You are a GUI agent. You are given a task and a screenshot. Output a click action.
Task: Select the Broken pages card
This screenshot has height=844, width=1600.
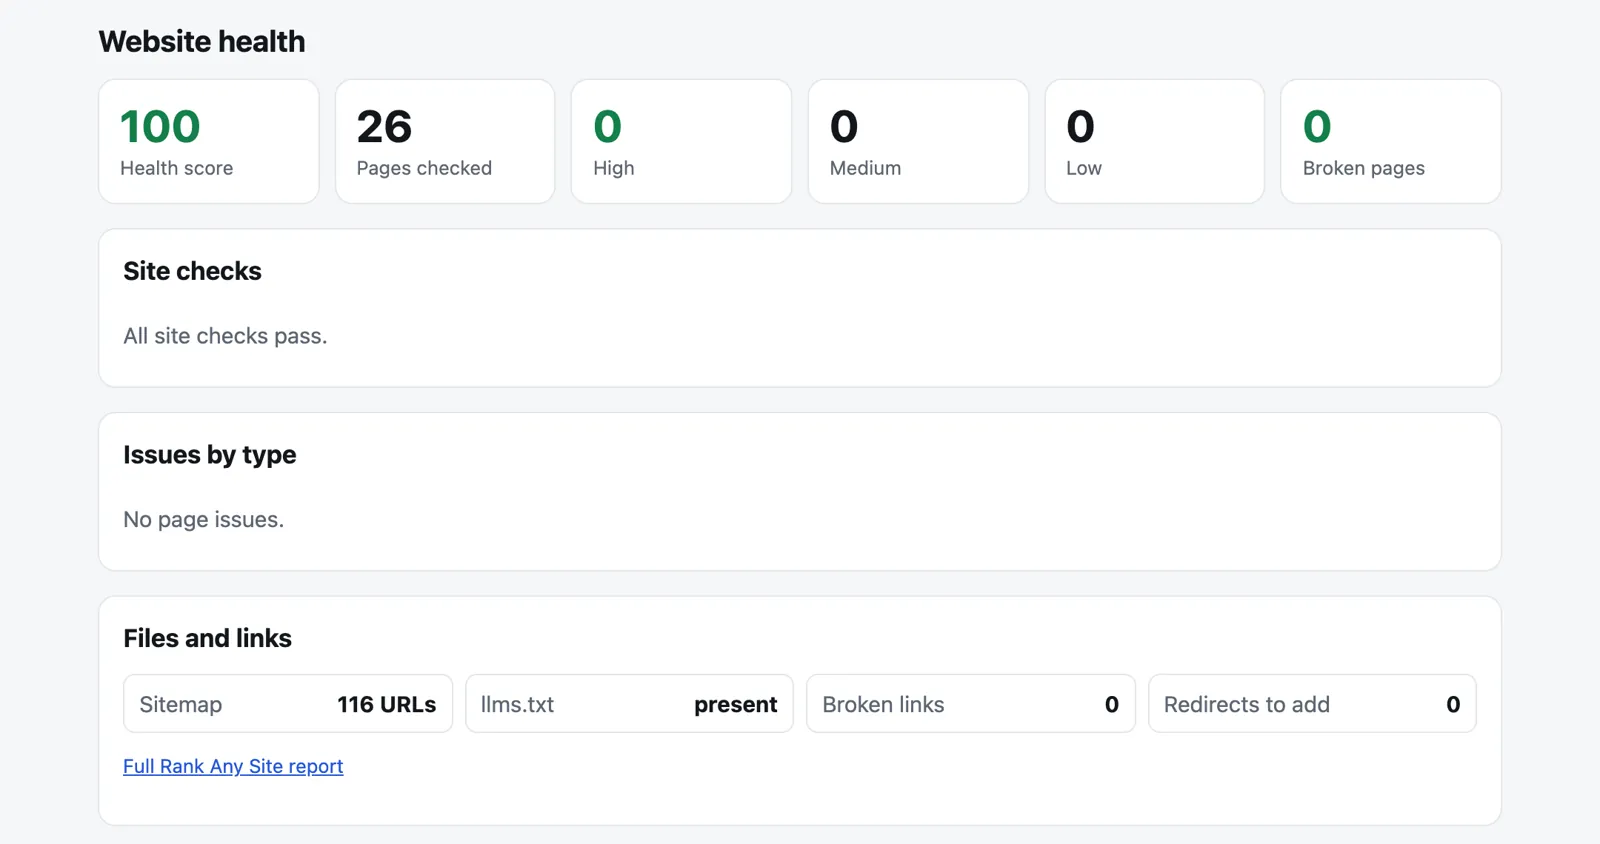1391,142
